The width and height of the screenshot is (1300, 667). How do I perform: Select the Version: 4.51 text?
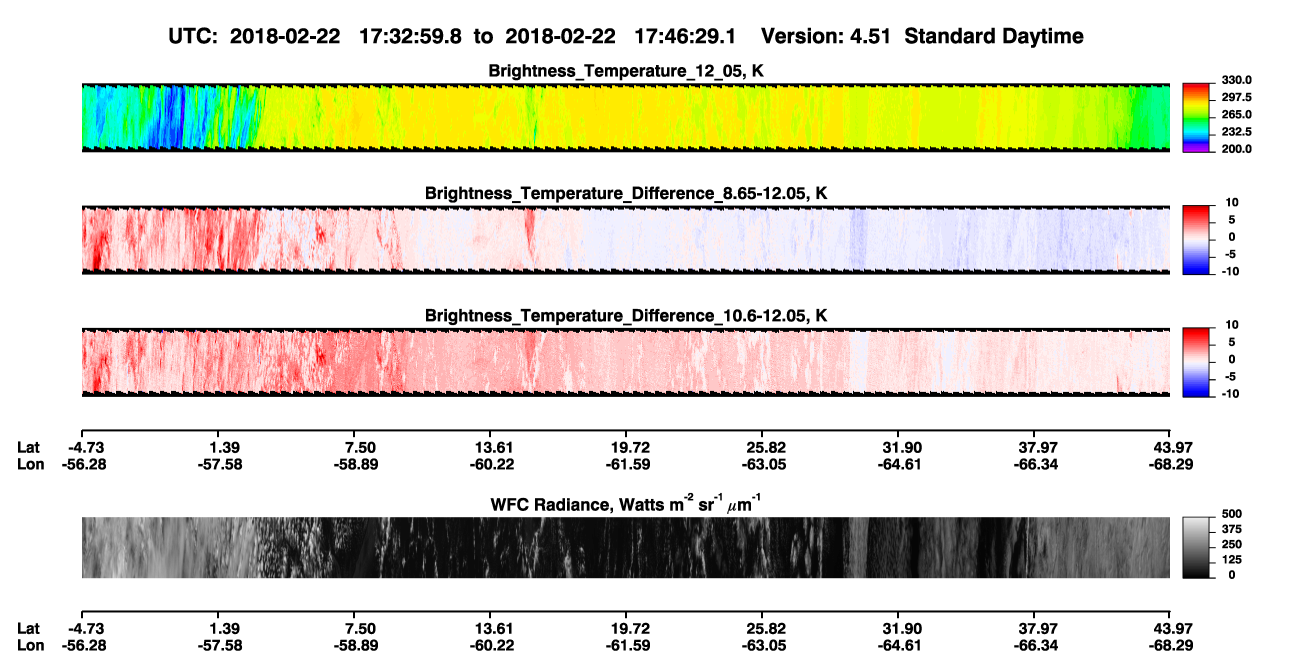coord(828,37)
